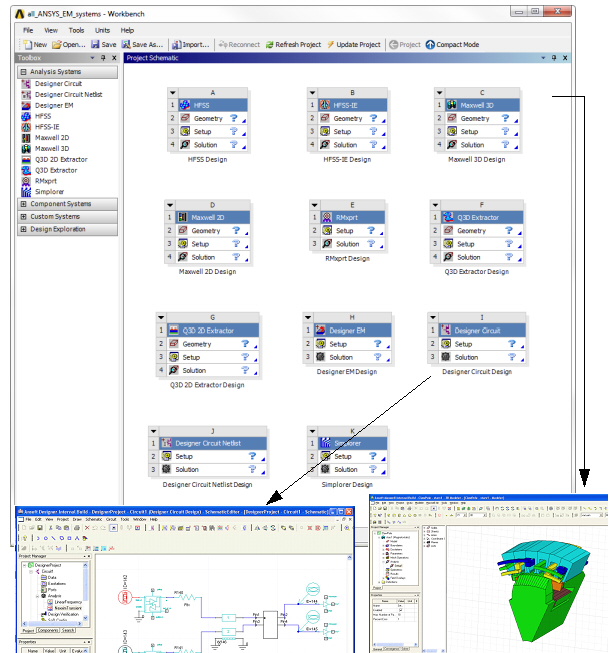The width and height of the screenshot is (609, 653).
Task: Collapse the Analysis Systems group
Action: coord(24,72)
